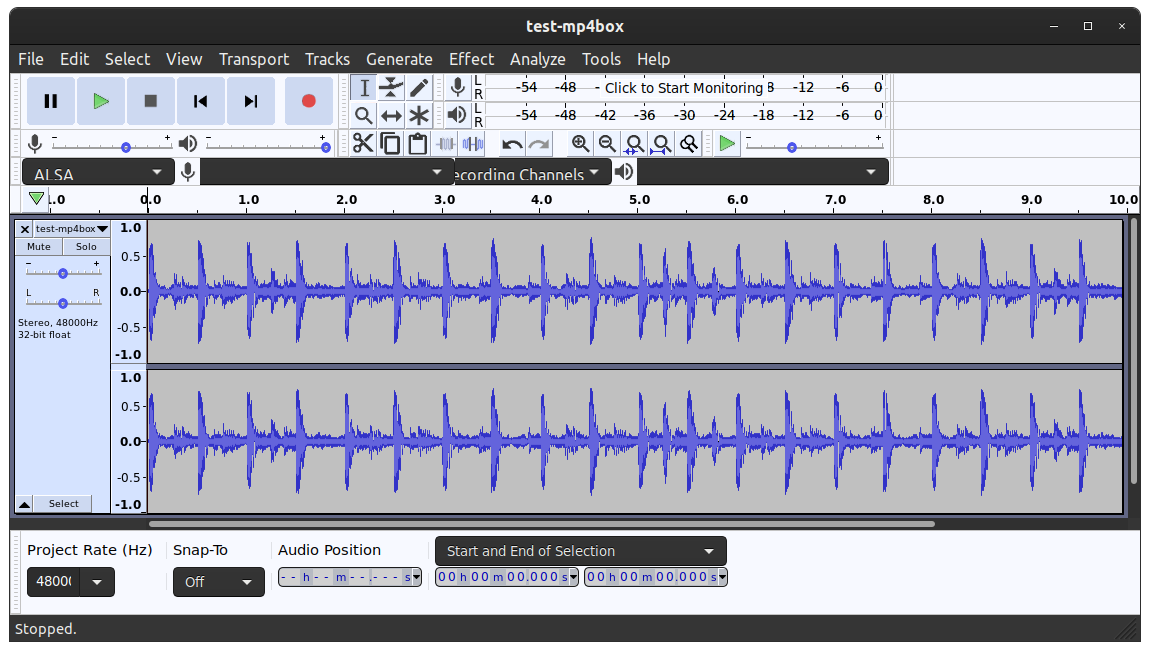Click the Pause button

pos(51,101)
